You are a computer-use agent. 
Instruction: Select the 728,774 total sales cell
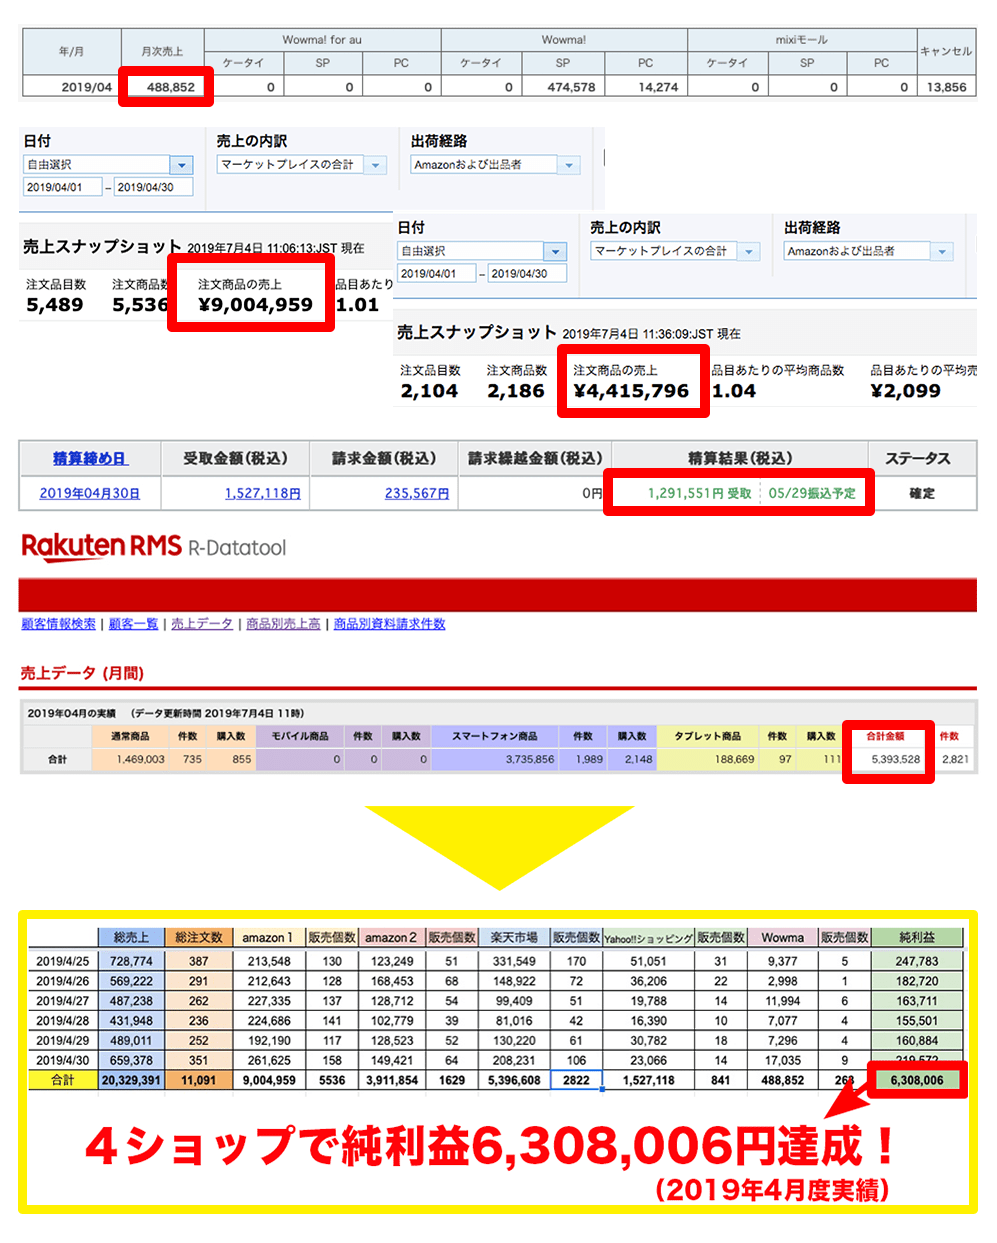coord(131,961)
